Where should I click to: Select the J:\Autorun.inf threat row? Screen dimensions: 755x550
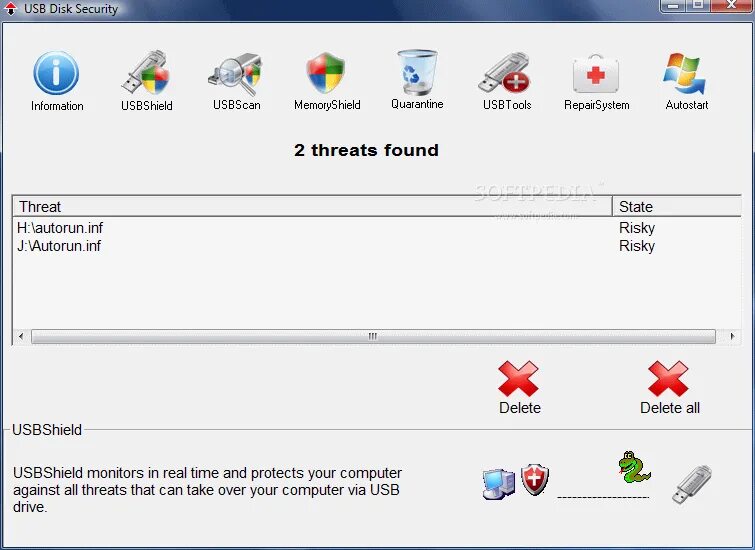tap(376, 246)
